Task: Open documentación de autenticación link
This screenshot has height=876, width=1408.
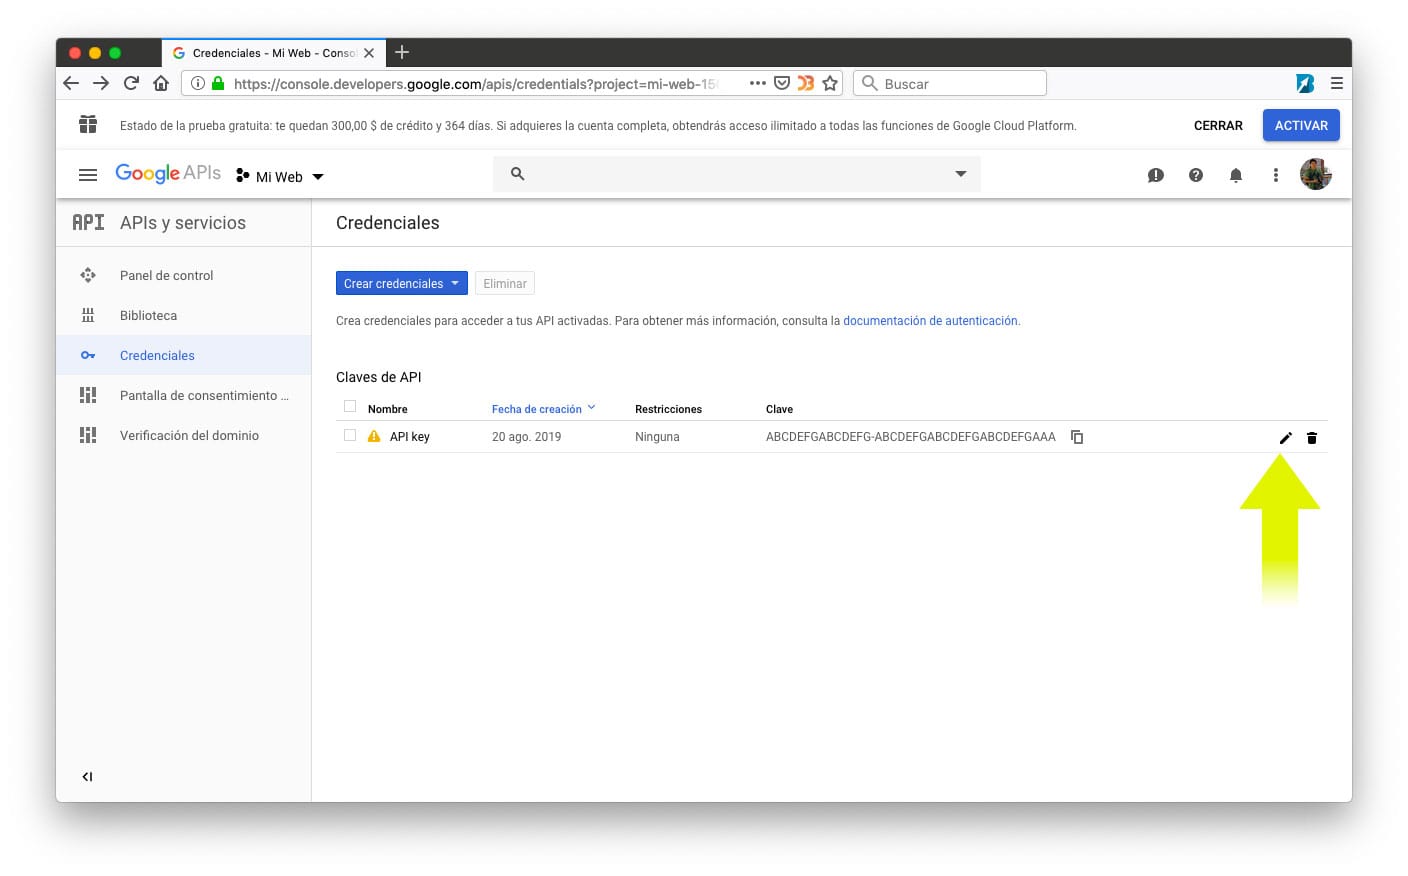Action: click(x=930, y=321)
